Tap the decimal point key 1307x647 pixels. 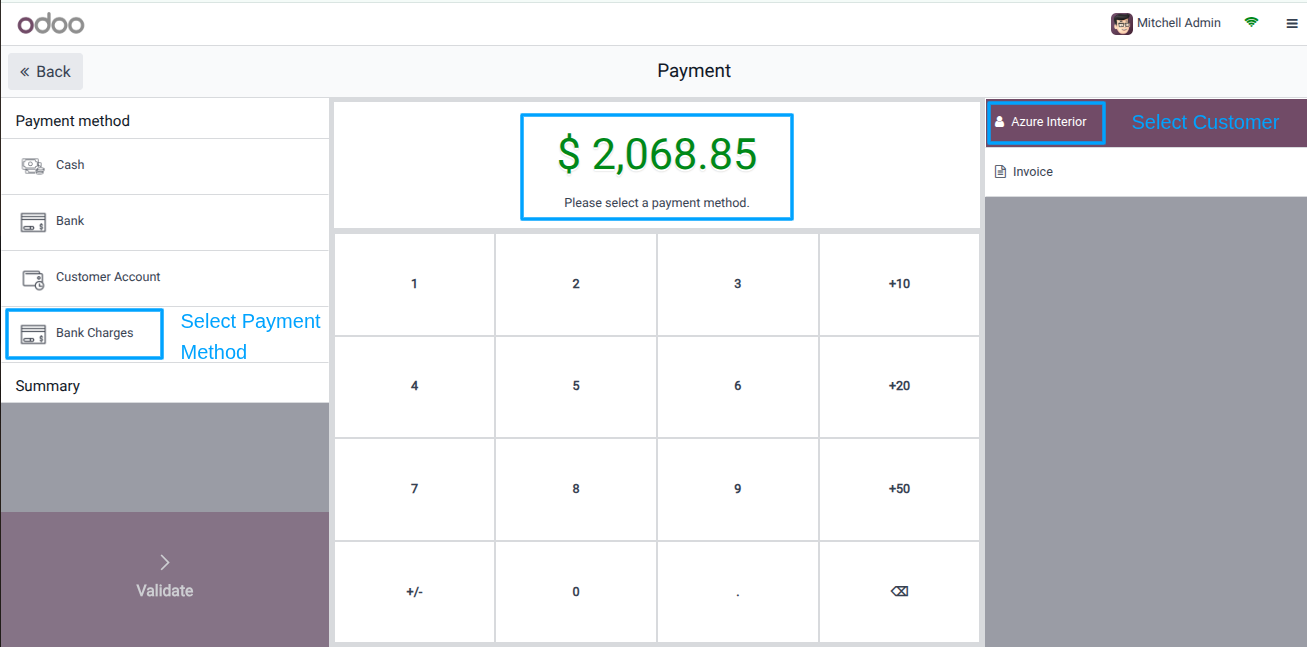pos(738,592)
